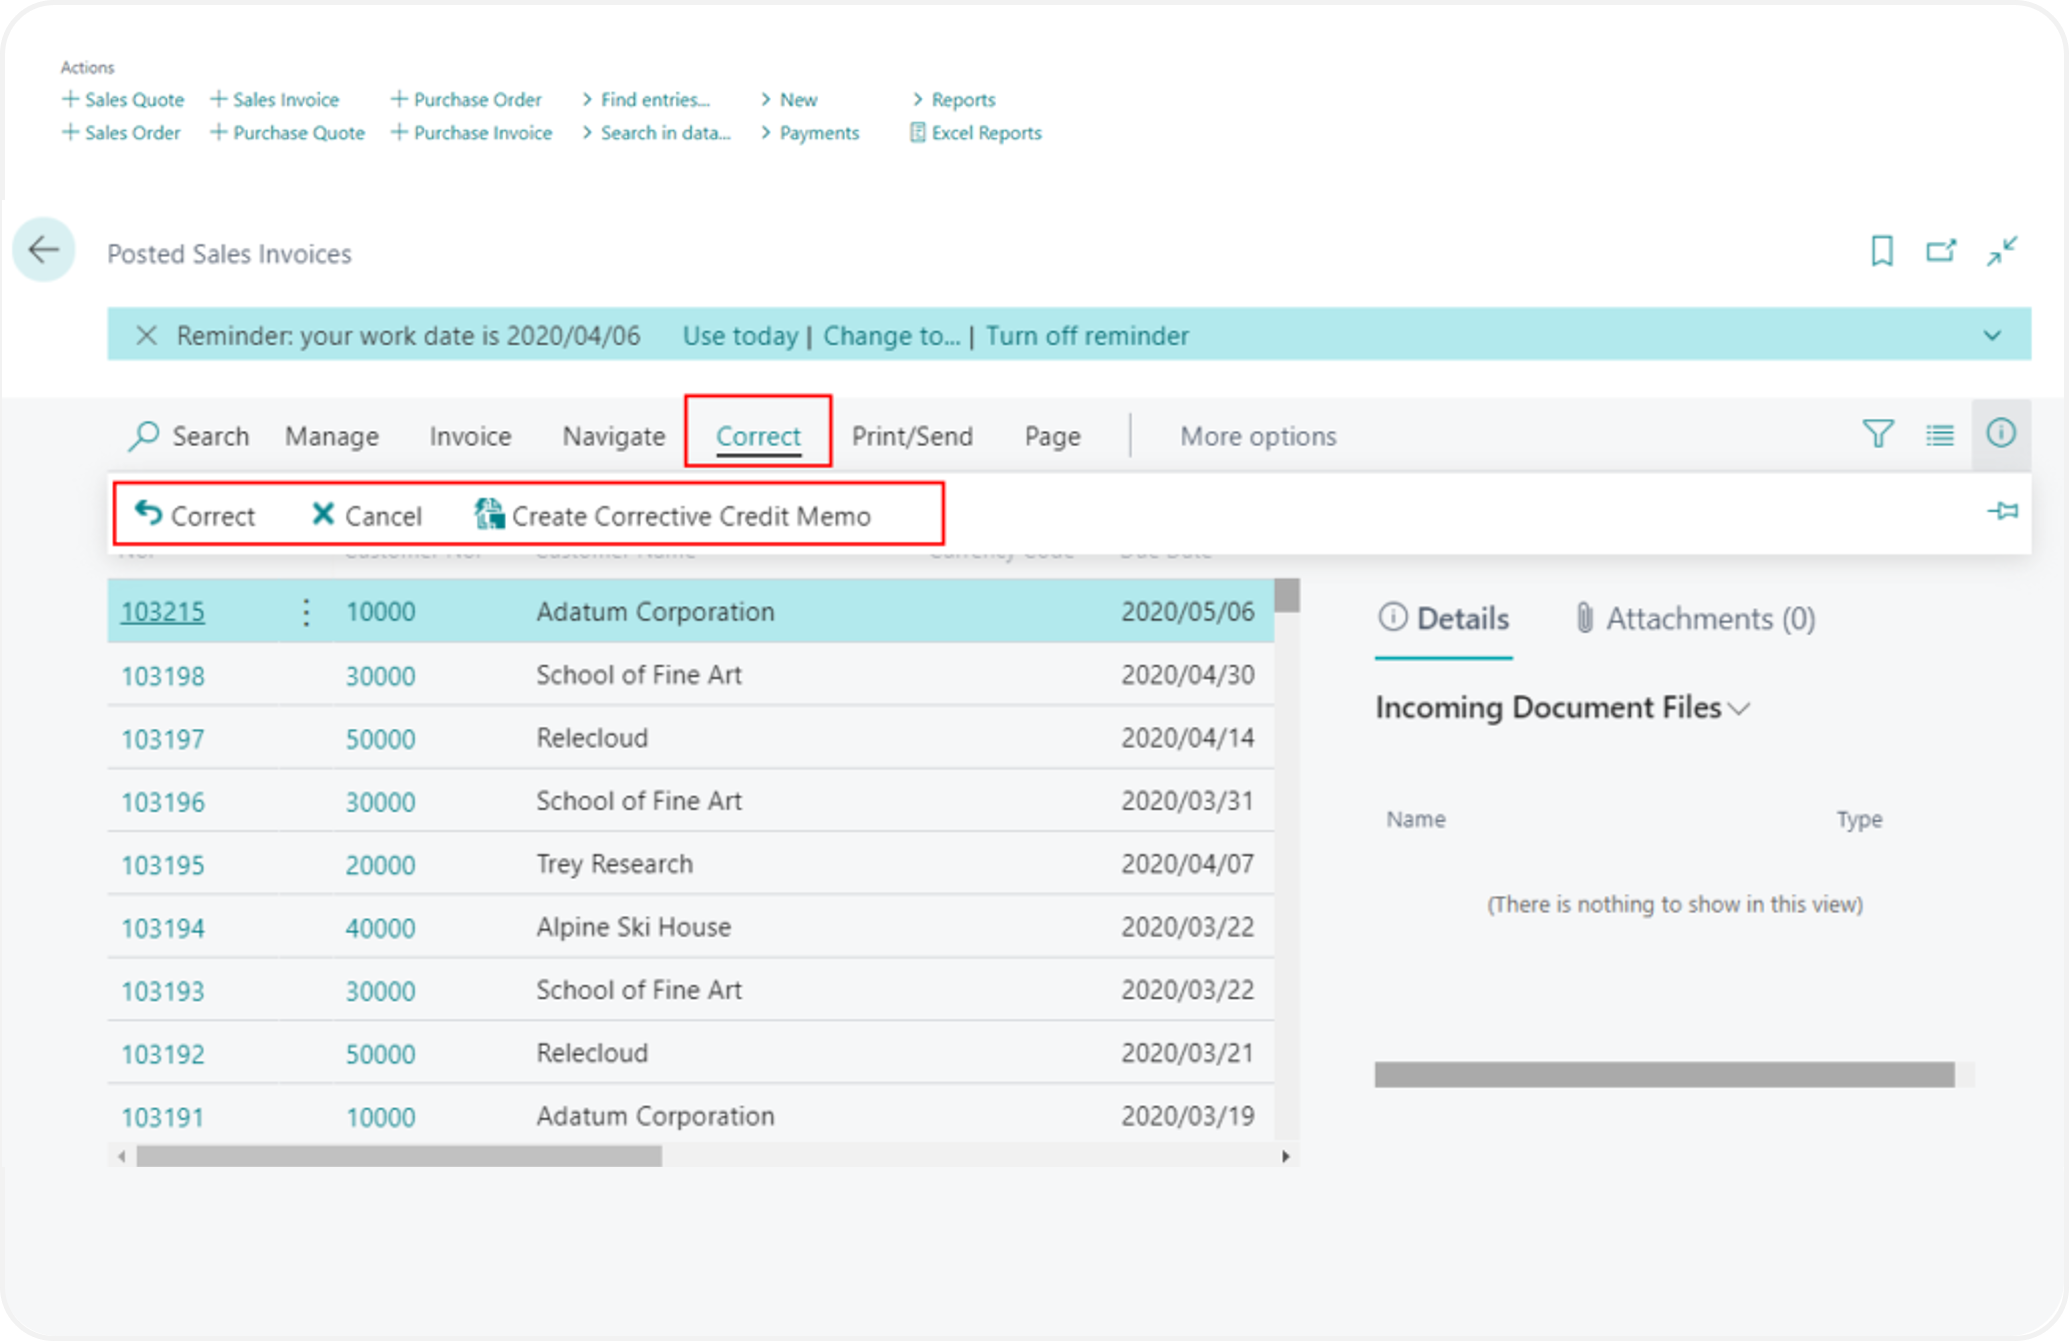Viewport: 2069px width, 1341px height.
Task: Open the Page menu
Action: pyautogui.click(x=1052, y=436)
